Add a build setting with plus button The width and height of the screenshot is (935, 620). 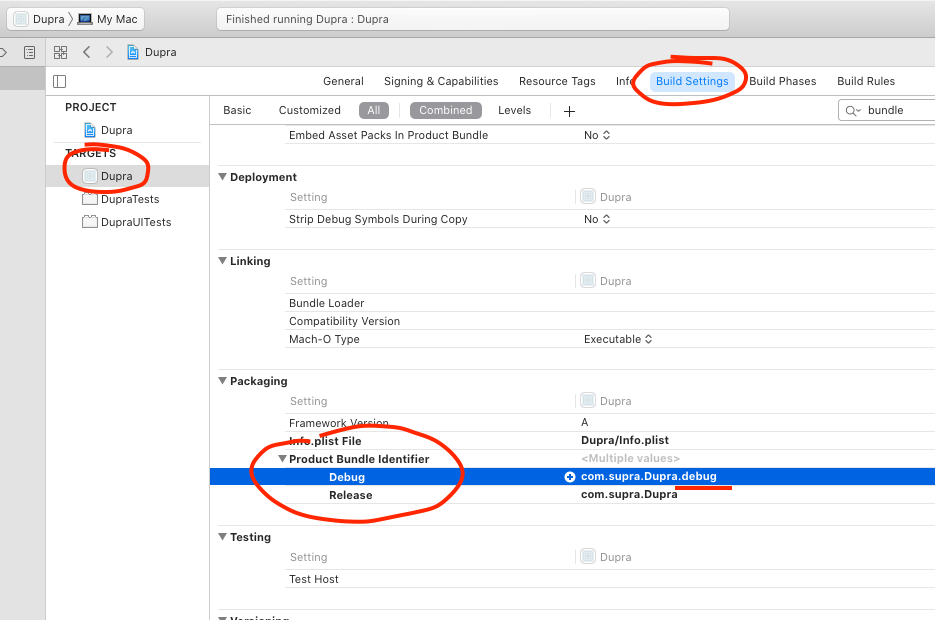coord(569,111)
